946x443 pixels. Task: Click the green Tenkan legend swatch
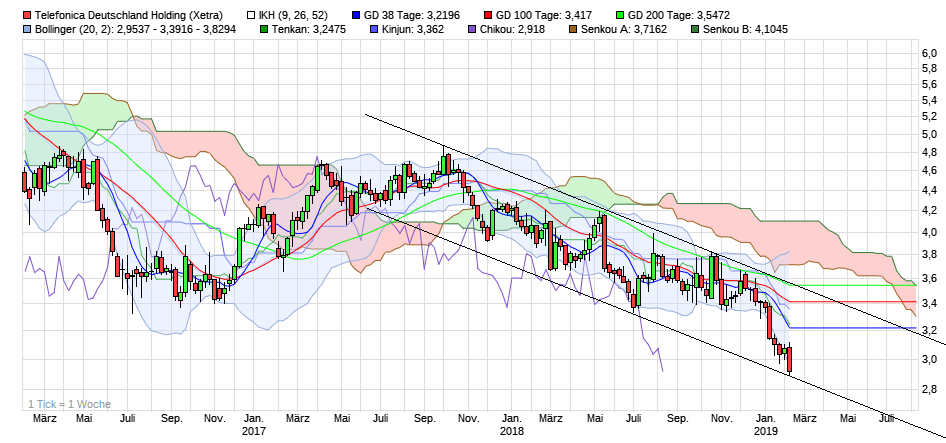[264, 29]
